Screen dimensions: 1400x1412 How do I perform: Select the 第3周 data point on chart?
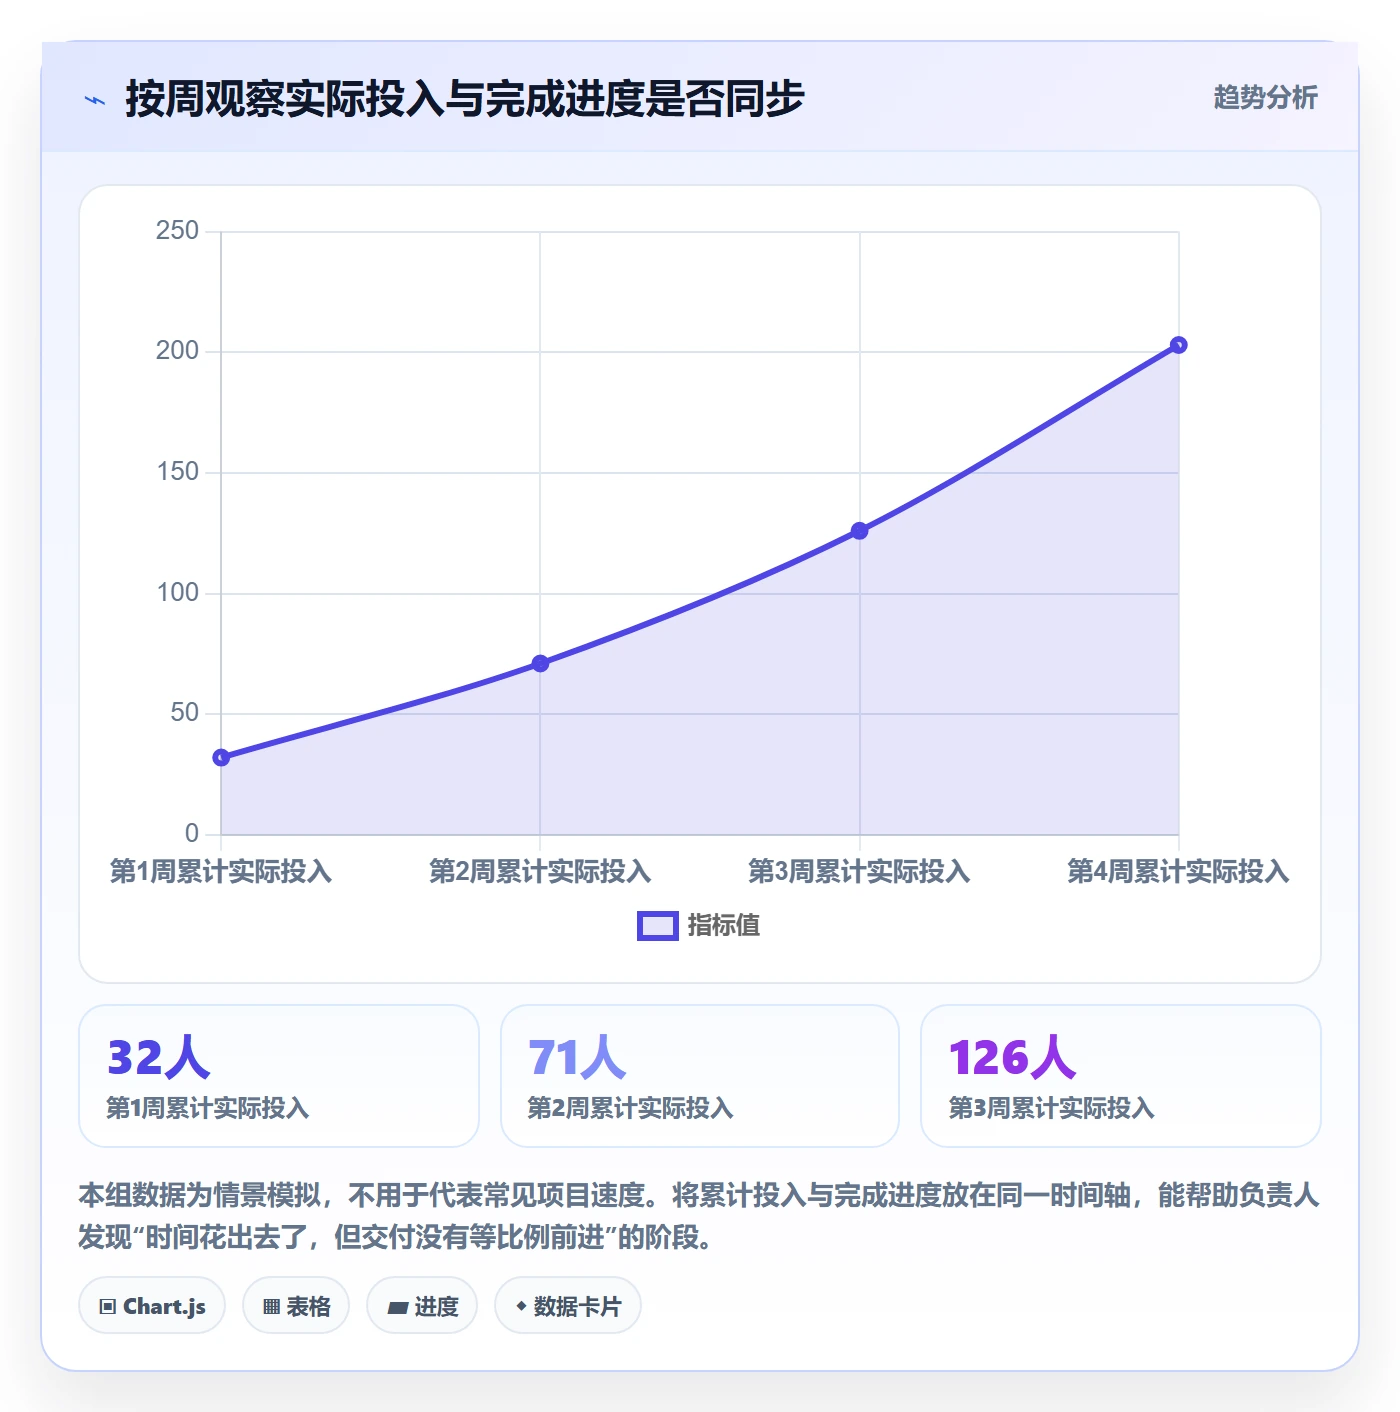click(x=859, y=531)
